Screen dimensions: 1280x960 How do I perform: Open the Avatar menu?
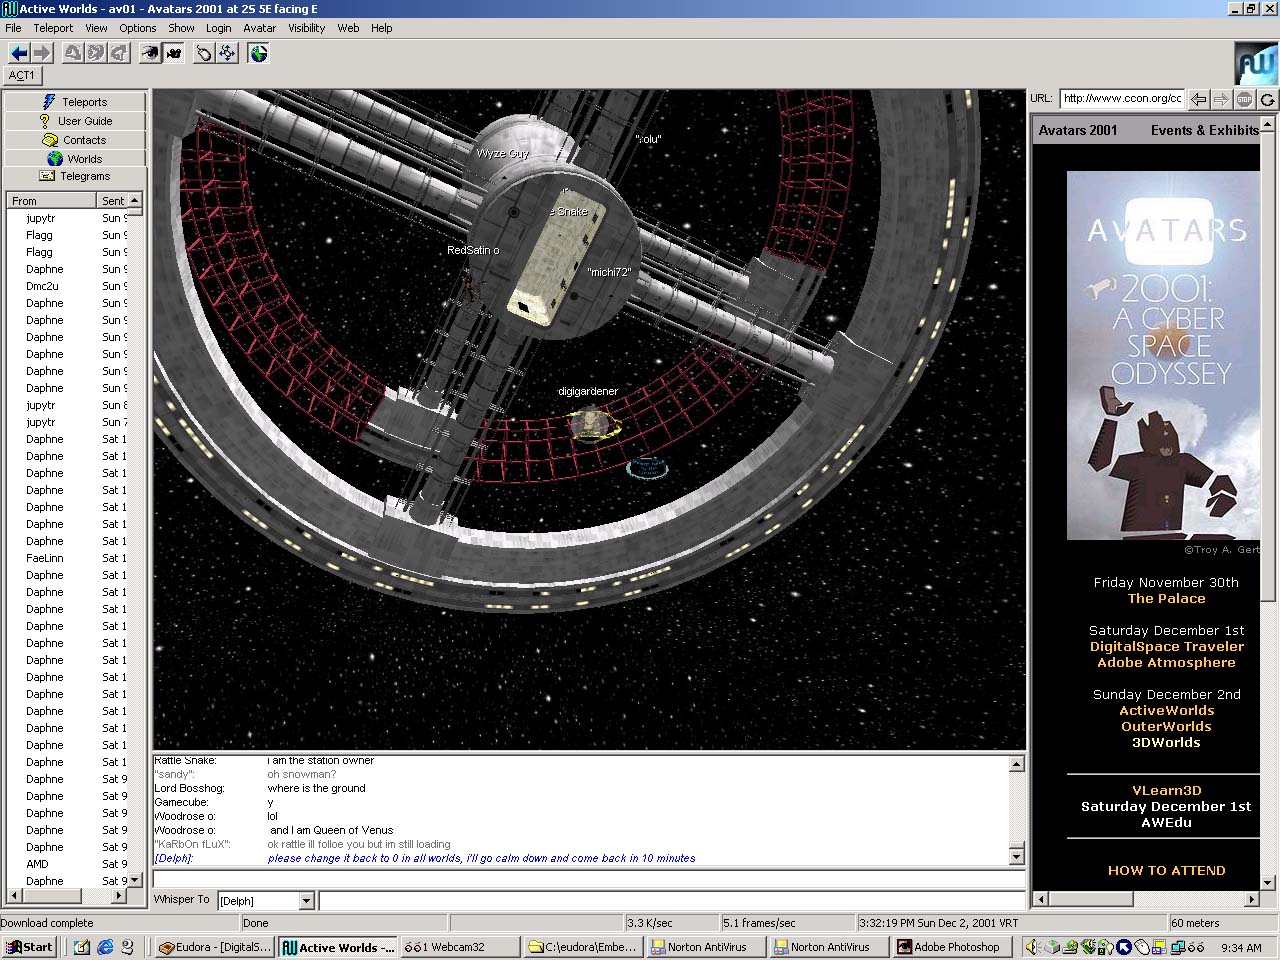pyautogui.click(x=259, y=28)
